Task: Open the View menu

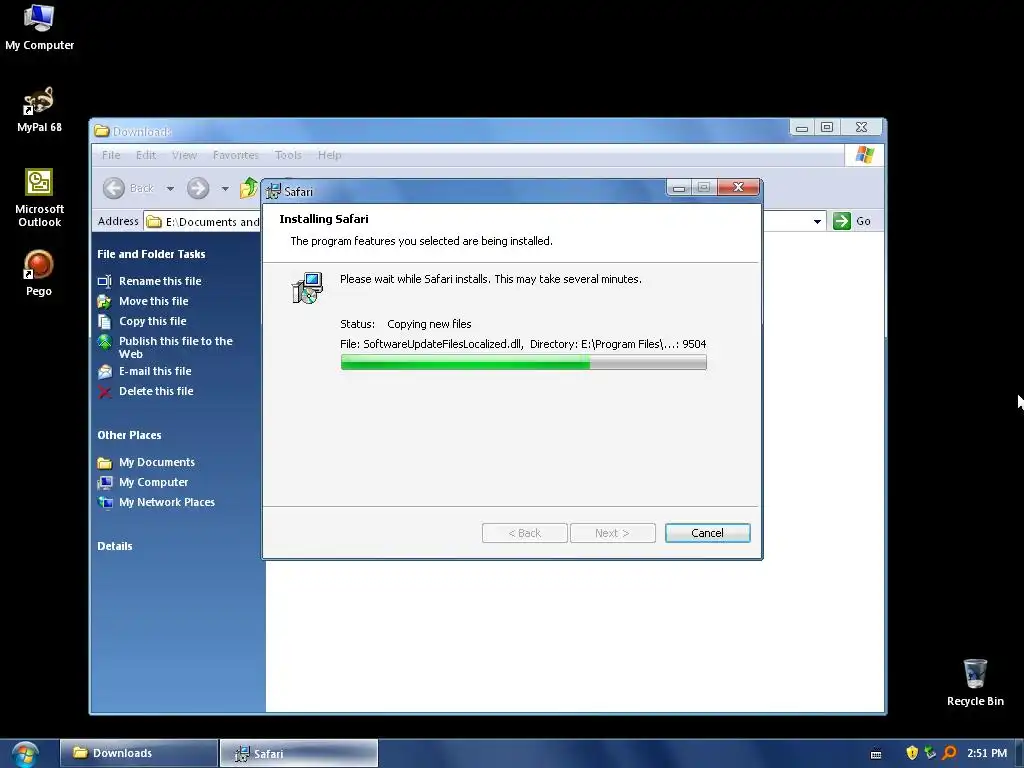Action: pos(184,155)
